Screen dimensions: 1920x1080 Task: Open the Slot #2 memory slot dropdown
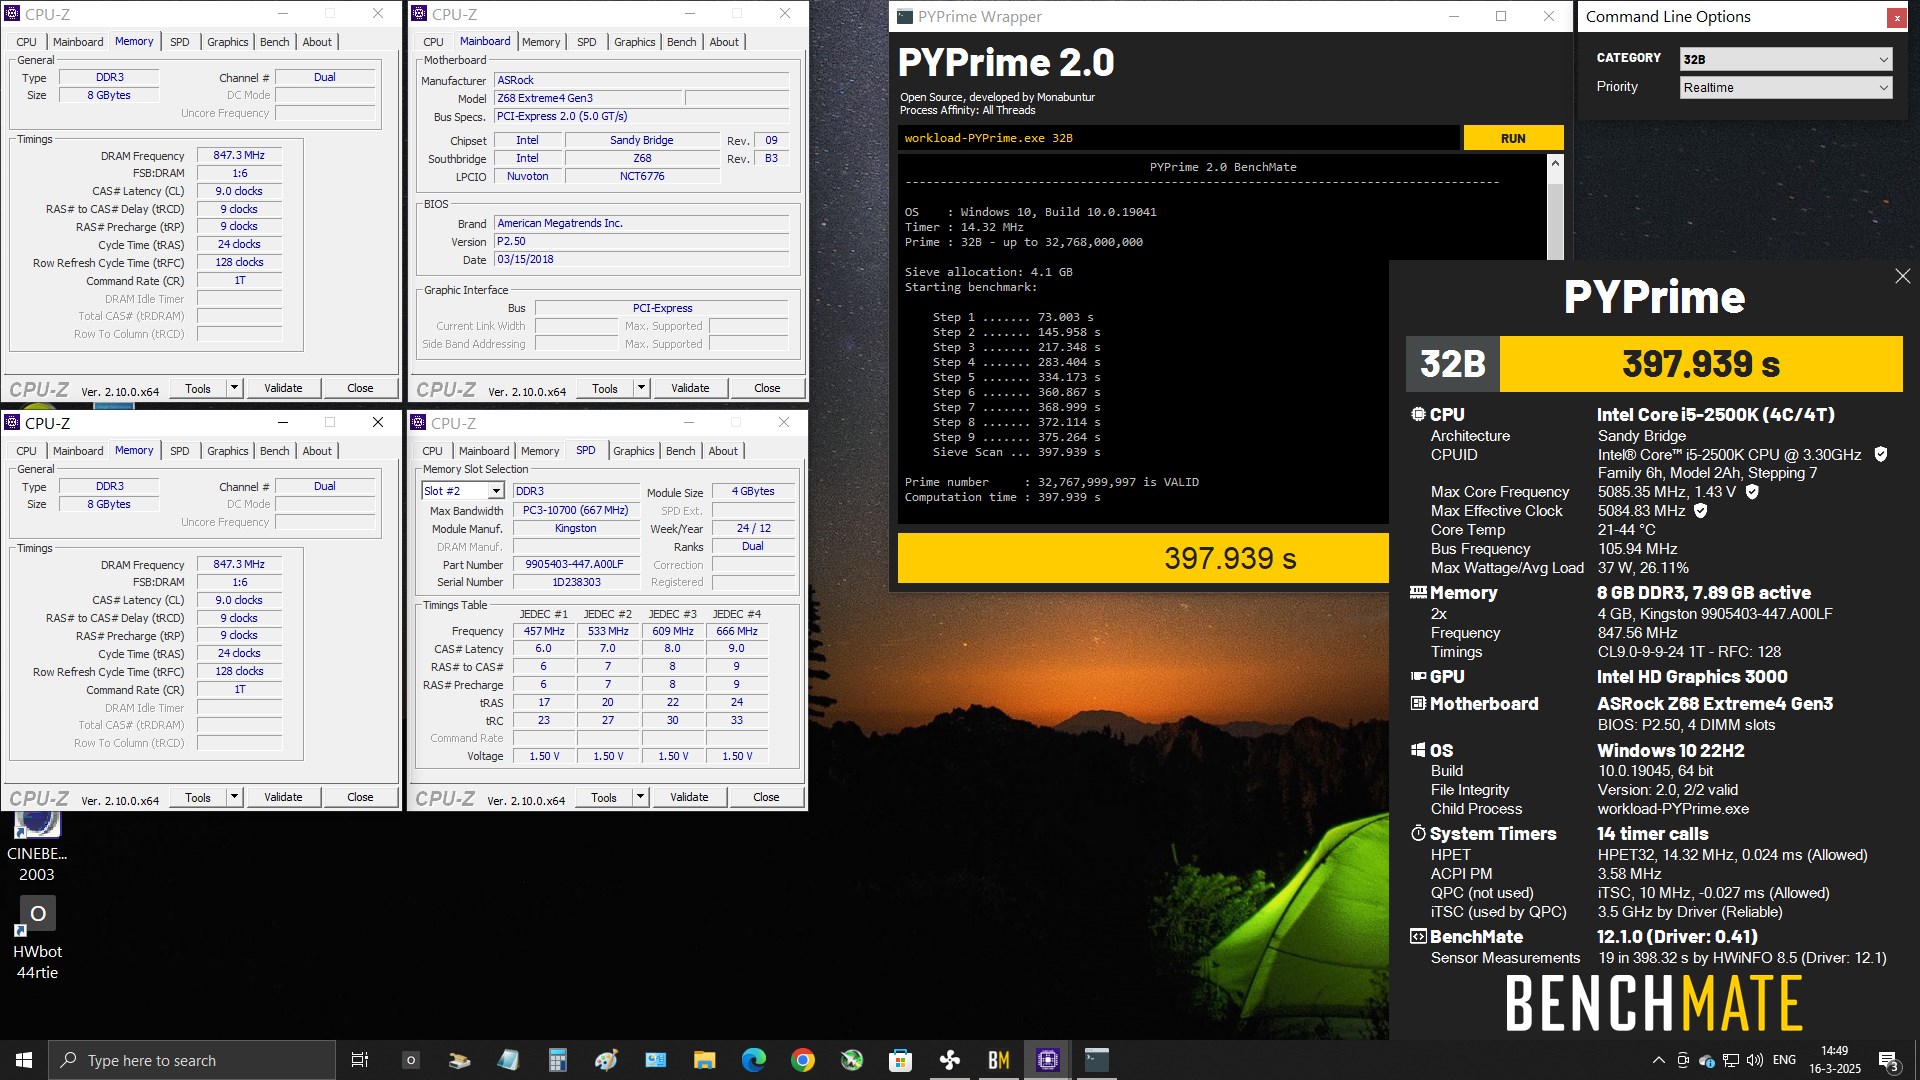462,491
